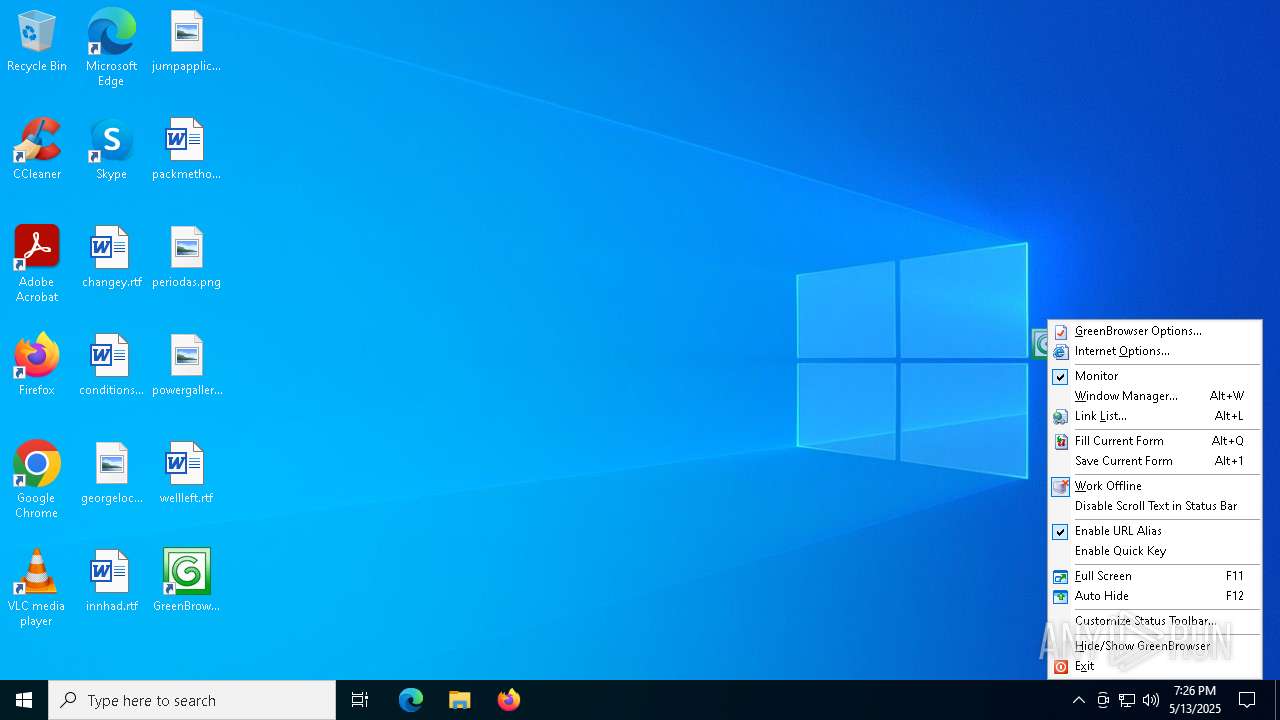Open File Explorer from taskbar
The height and width of the screenshot is (720, 1280).
pyautogui.click(x=460, y=700)
